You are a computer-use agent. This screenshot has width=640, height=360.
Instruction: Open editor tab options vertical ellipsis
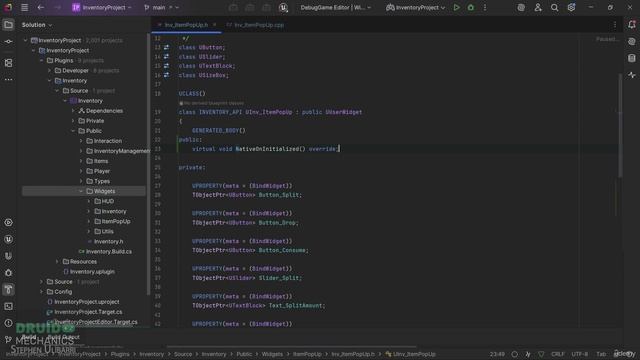(615, 25)
